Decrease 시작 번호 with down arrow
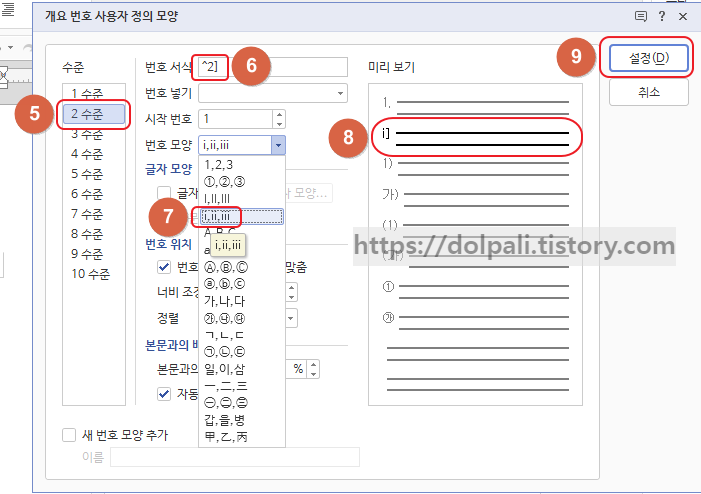The width and height of the screenshot is (701, 494). (x=279, y=124)
